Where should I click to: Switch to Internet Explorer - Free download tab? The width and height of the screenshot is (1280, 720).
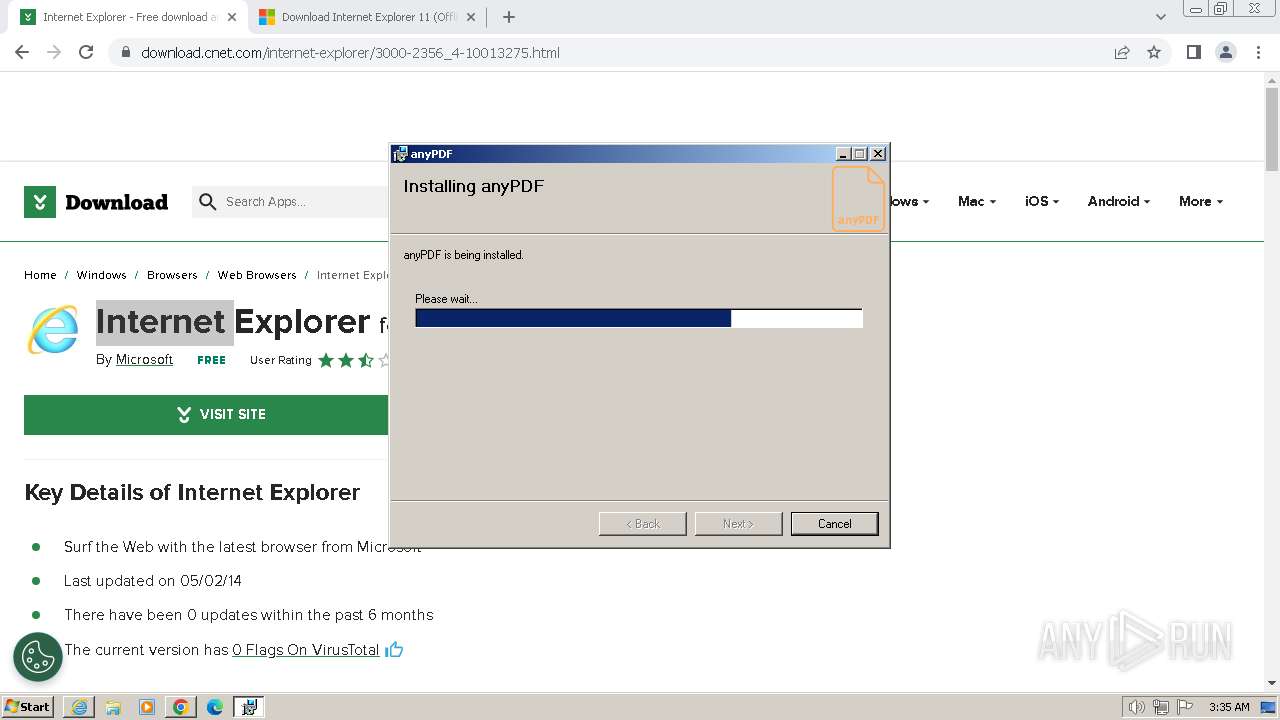(x=130, y=17)
